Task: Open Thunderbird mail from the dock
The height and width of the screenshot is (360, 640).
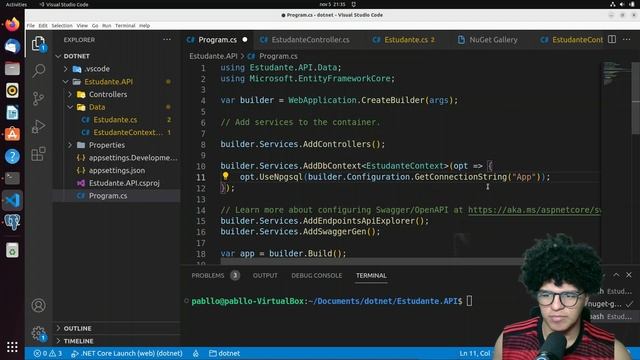Action: pos(12,46)
